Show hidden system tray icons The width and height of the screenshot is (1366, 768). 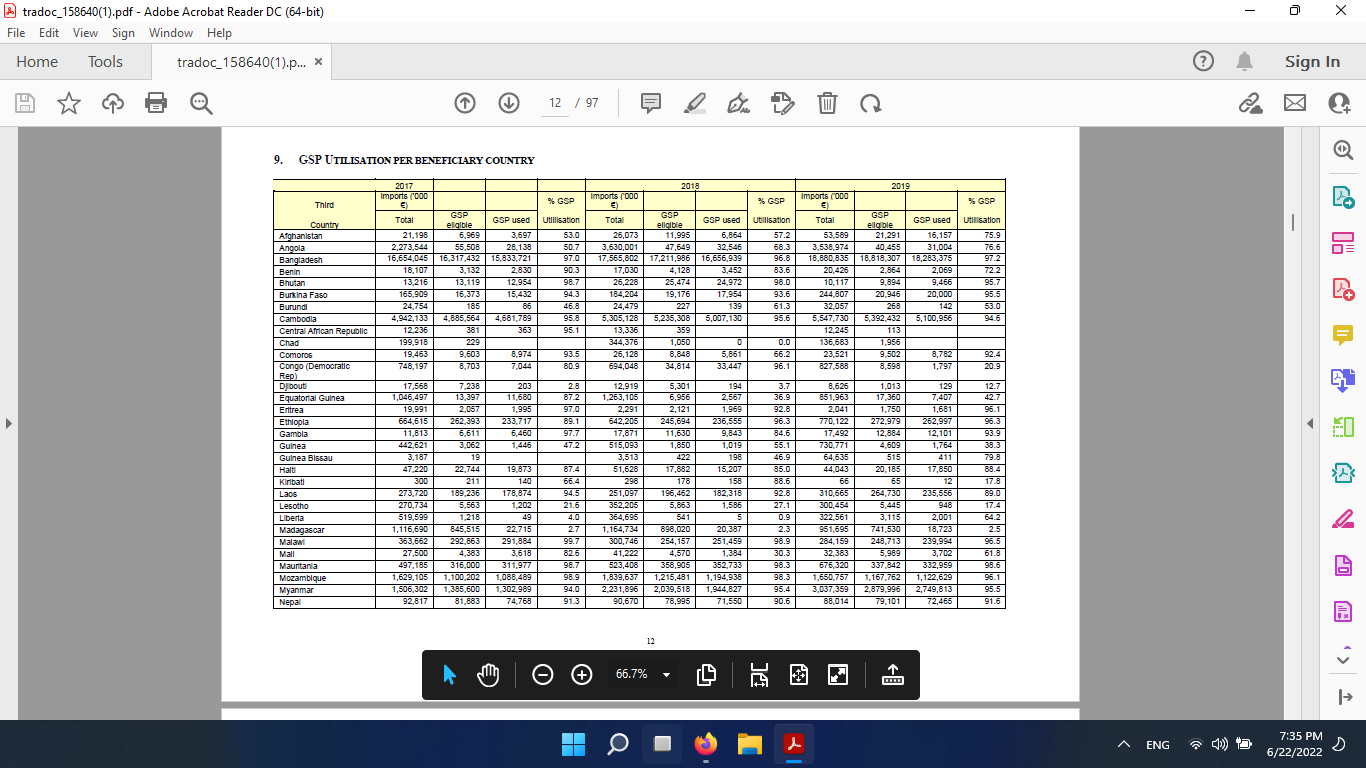click(1124, 744)
